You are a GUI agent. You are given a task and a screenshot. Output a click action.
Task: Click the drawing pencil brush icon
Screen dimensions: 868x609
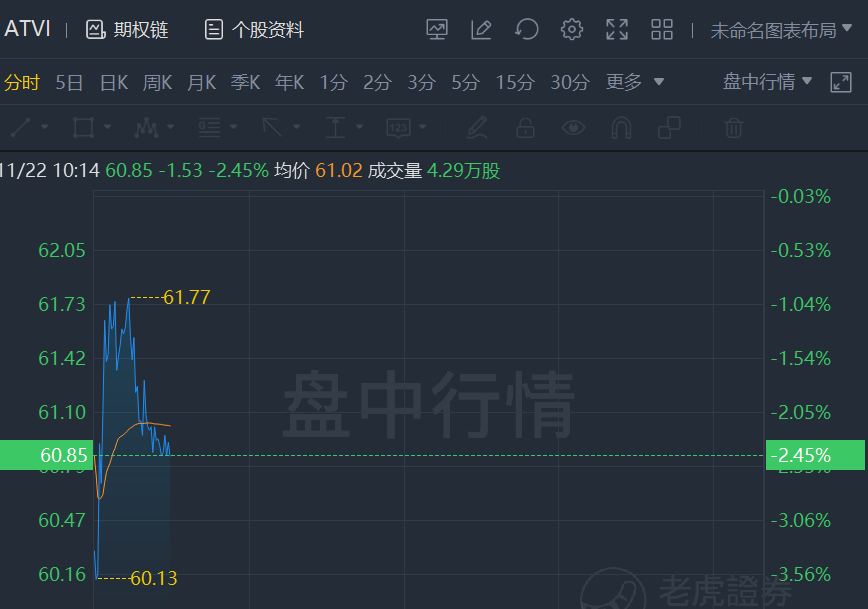coord(477,127)
